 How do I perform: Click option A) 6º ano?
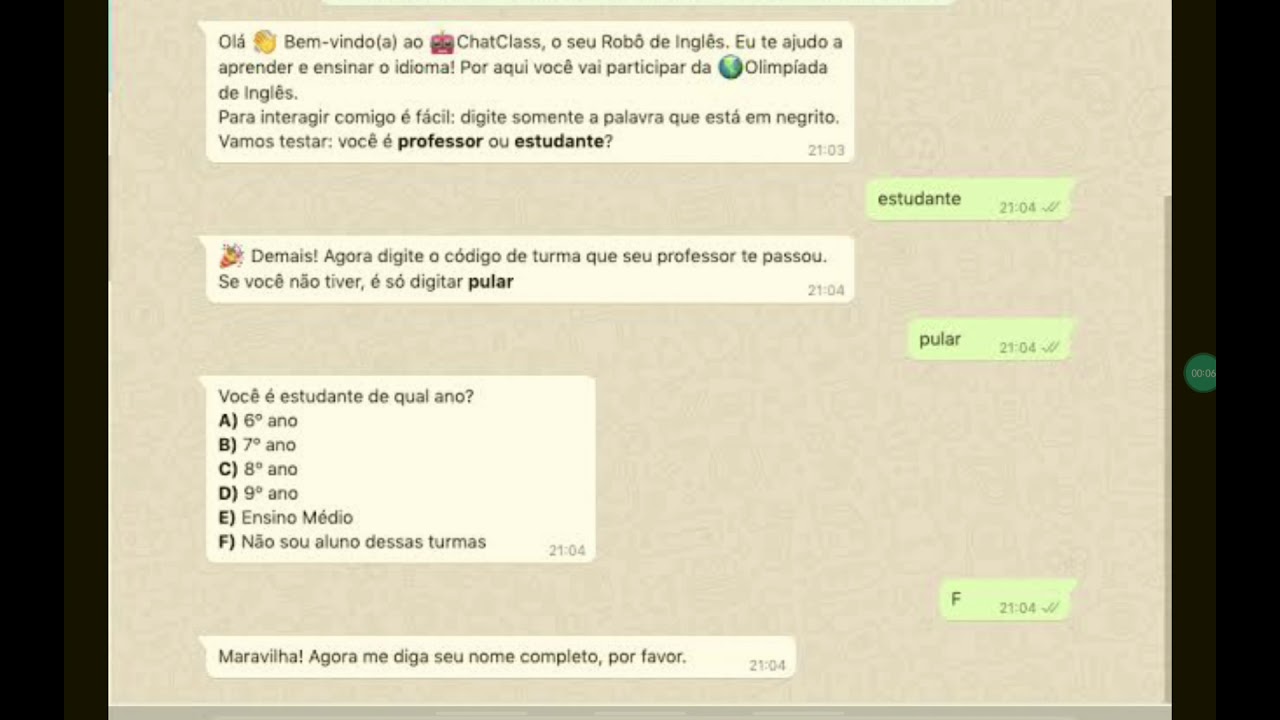click(258, 421)
